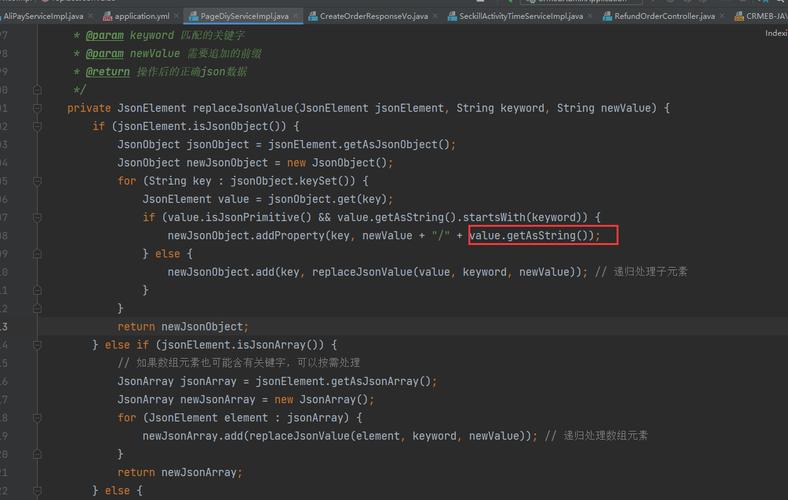This screenshot has width=788, height=500.
Task: Fold the replaceJsonValue method at its signature line
Action: tap(37, 108)
